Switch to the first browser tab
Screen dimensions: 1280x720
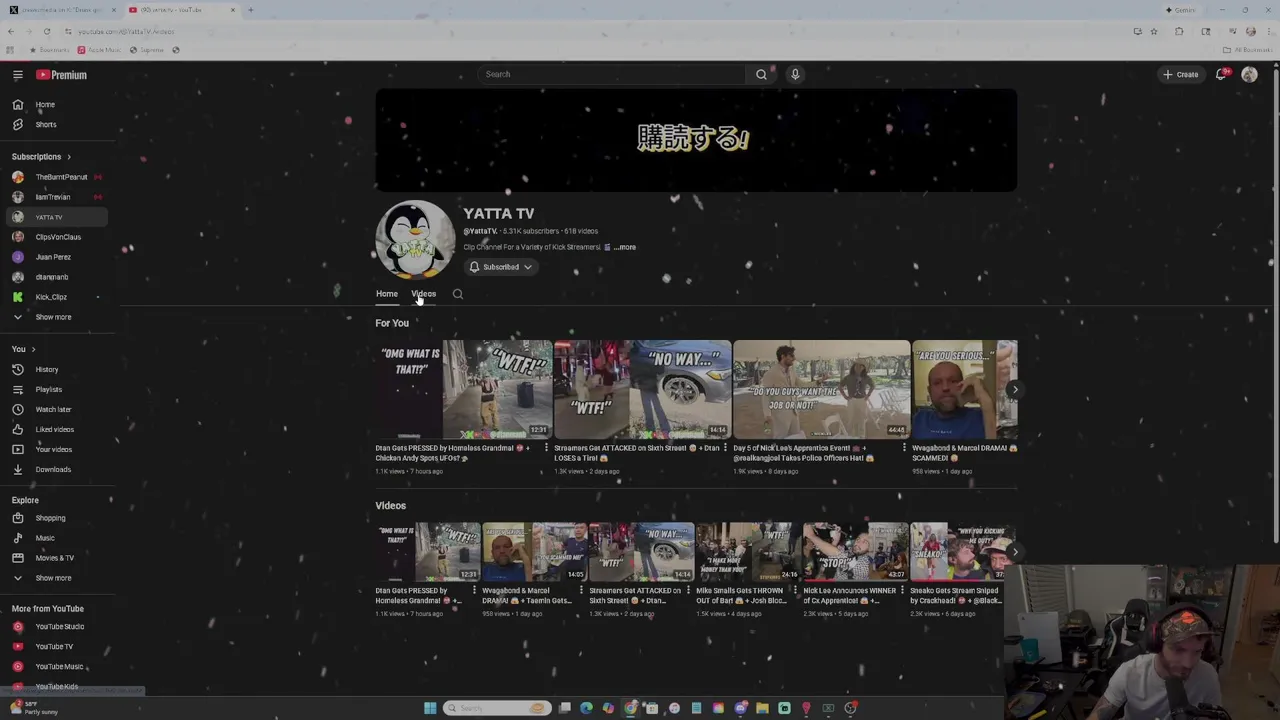point(62,10)
